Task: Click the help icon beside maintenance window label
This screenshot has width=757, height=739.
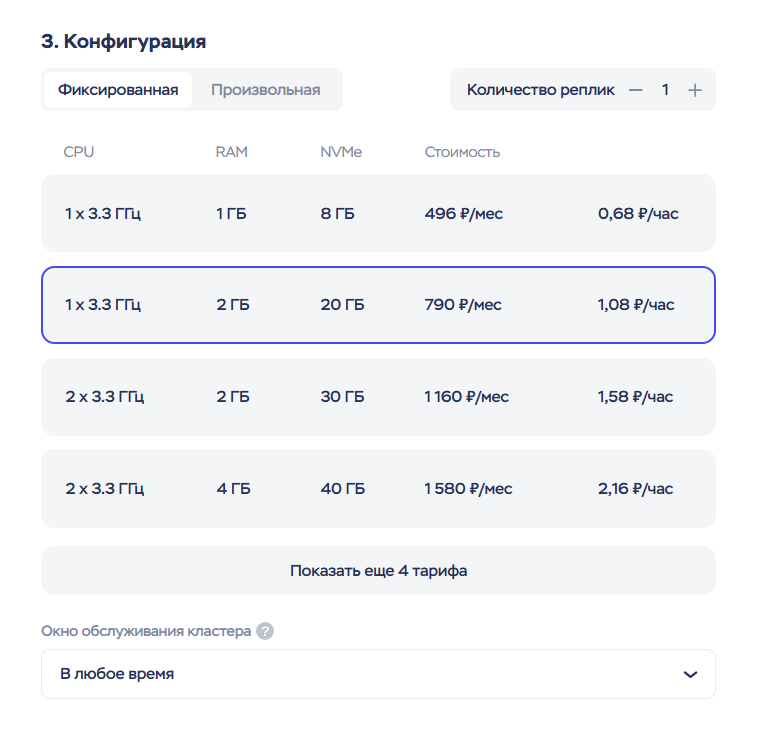Action: pyautogui.click(x=264, y=632)
